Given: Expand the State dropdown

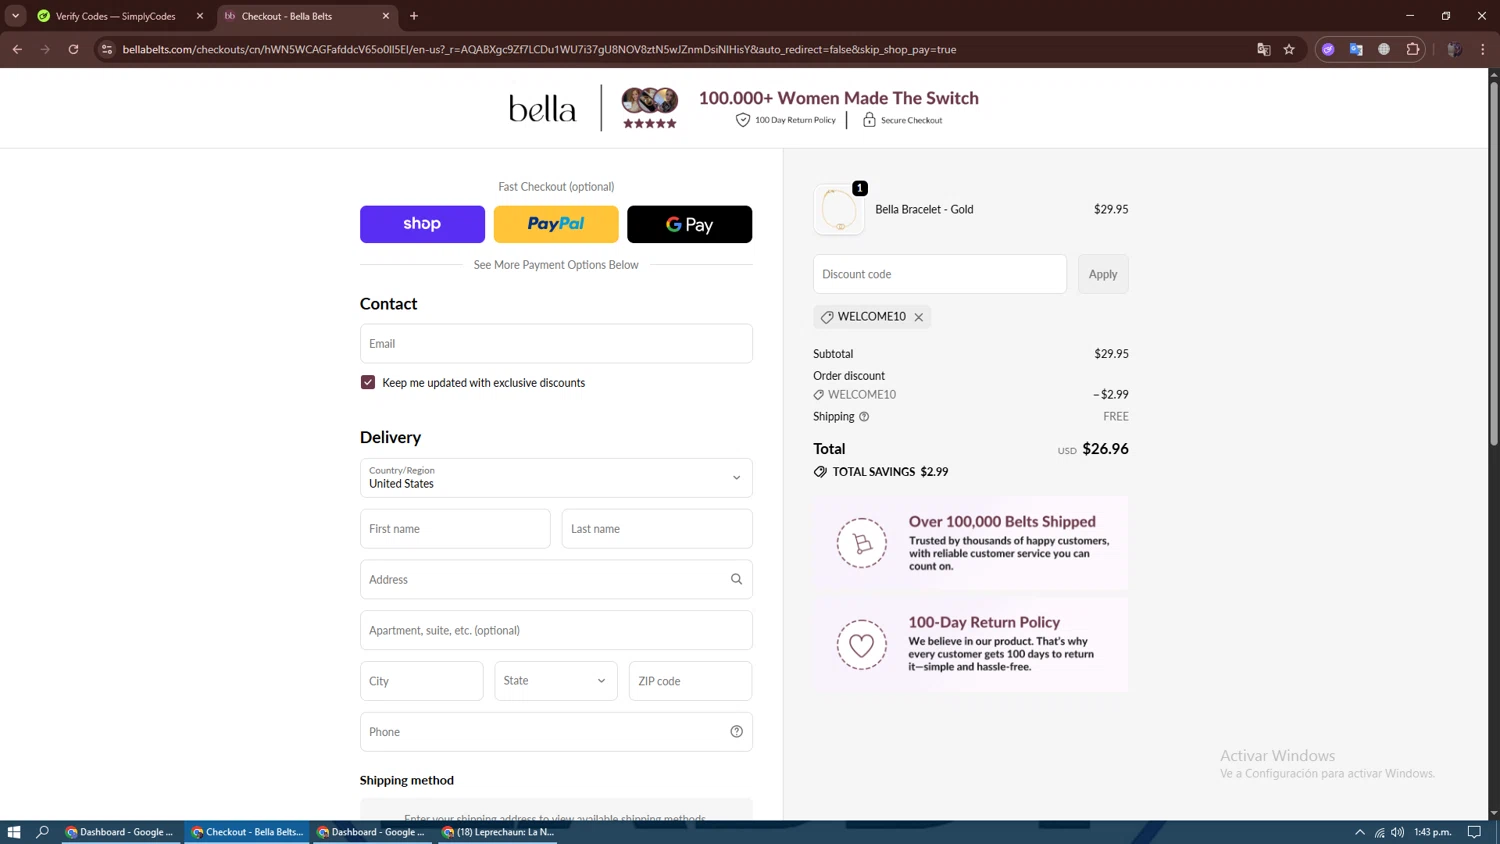Looking at the screenshot, I should pos(556,681).
